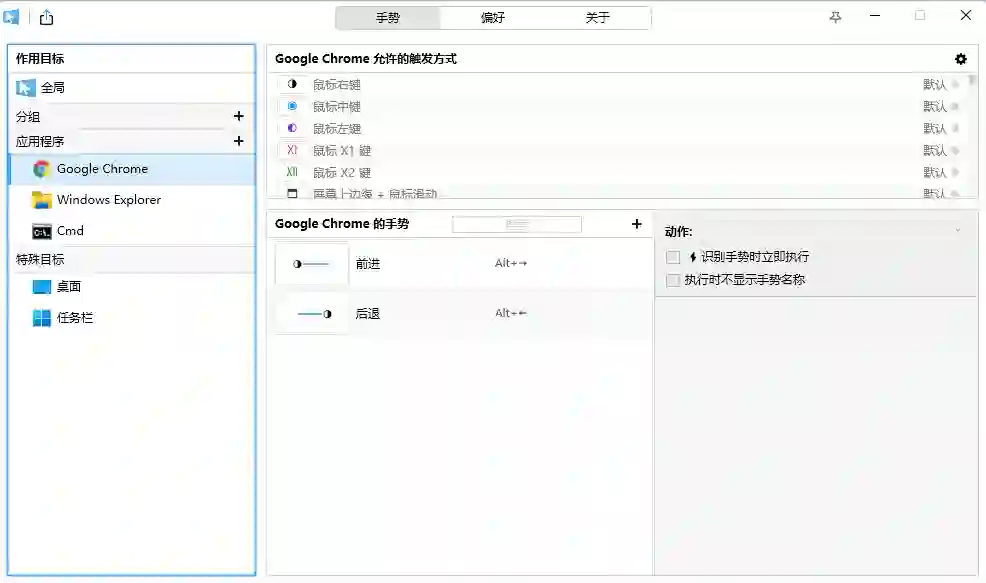The height and width of the screenshot is (583, 986).
Task: Click the 鼠标左键 trigger label
Action: tap(336, 128)
